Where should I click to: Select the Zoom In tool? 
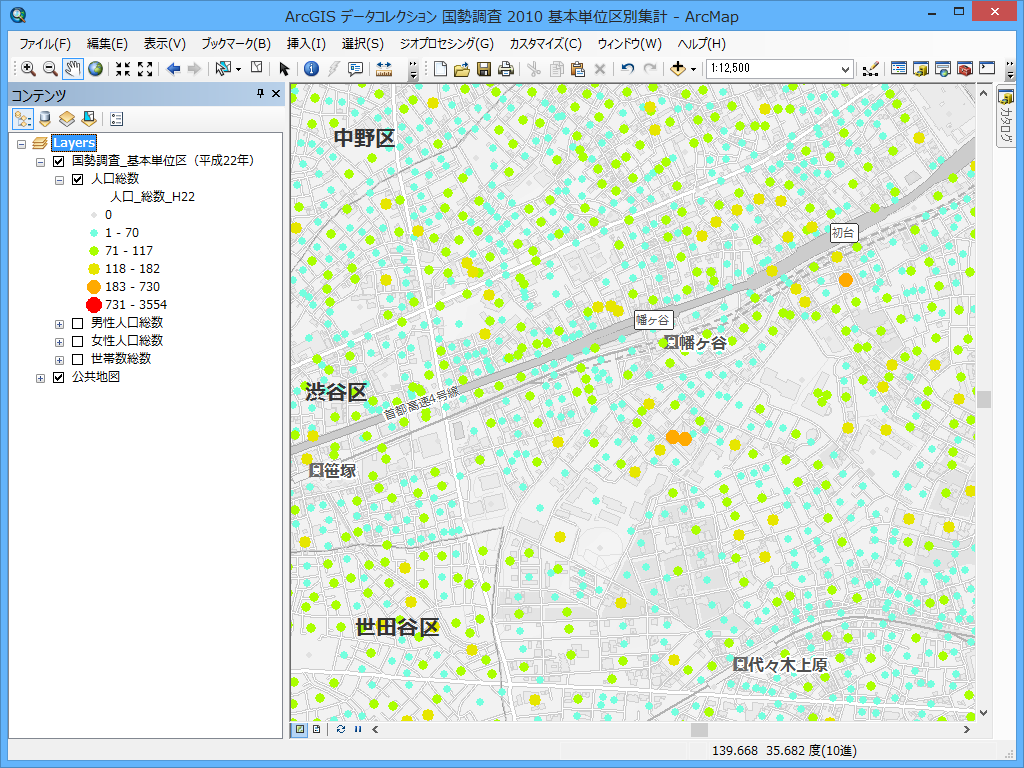[x=28, y=69]
